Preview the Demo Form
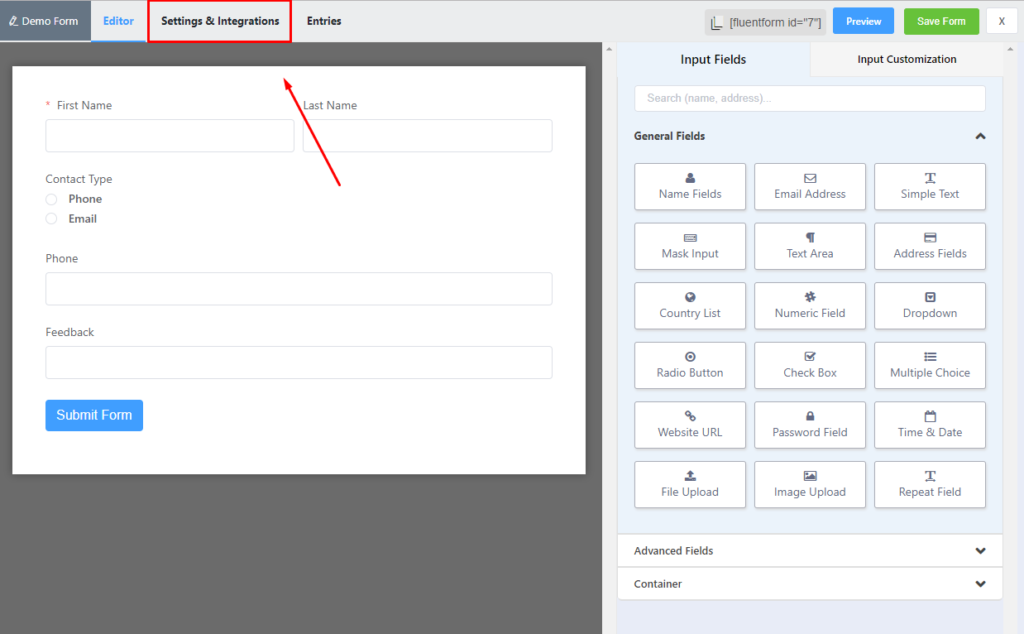 (863, 20)
